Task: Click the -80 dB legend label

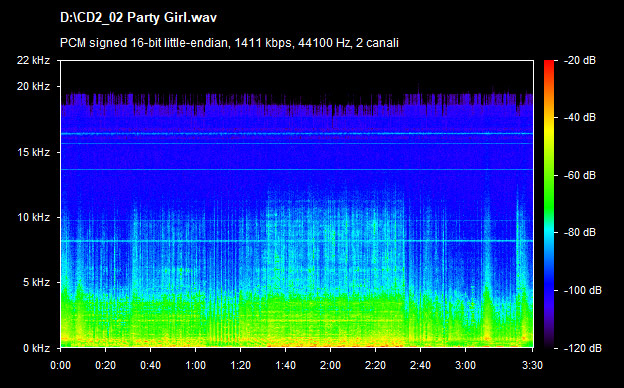Action: point(580,232)
